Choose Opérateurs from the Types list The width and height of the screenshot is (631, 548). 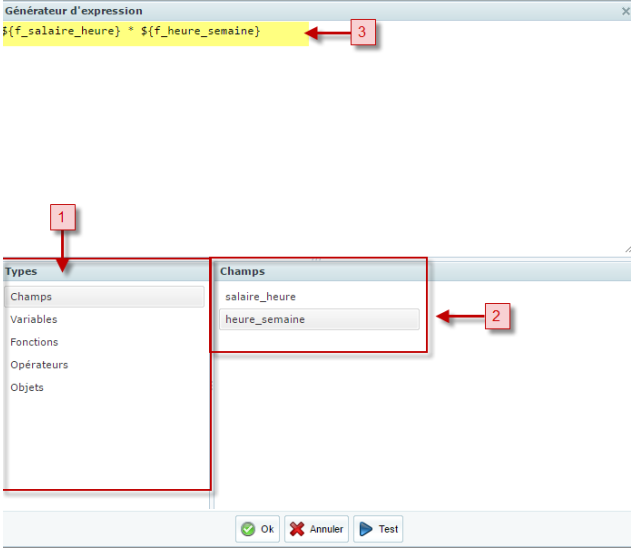point(39,365)
